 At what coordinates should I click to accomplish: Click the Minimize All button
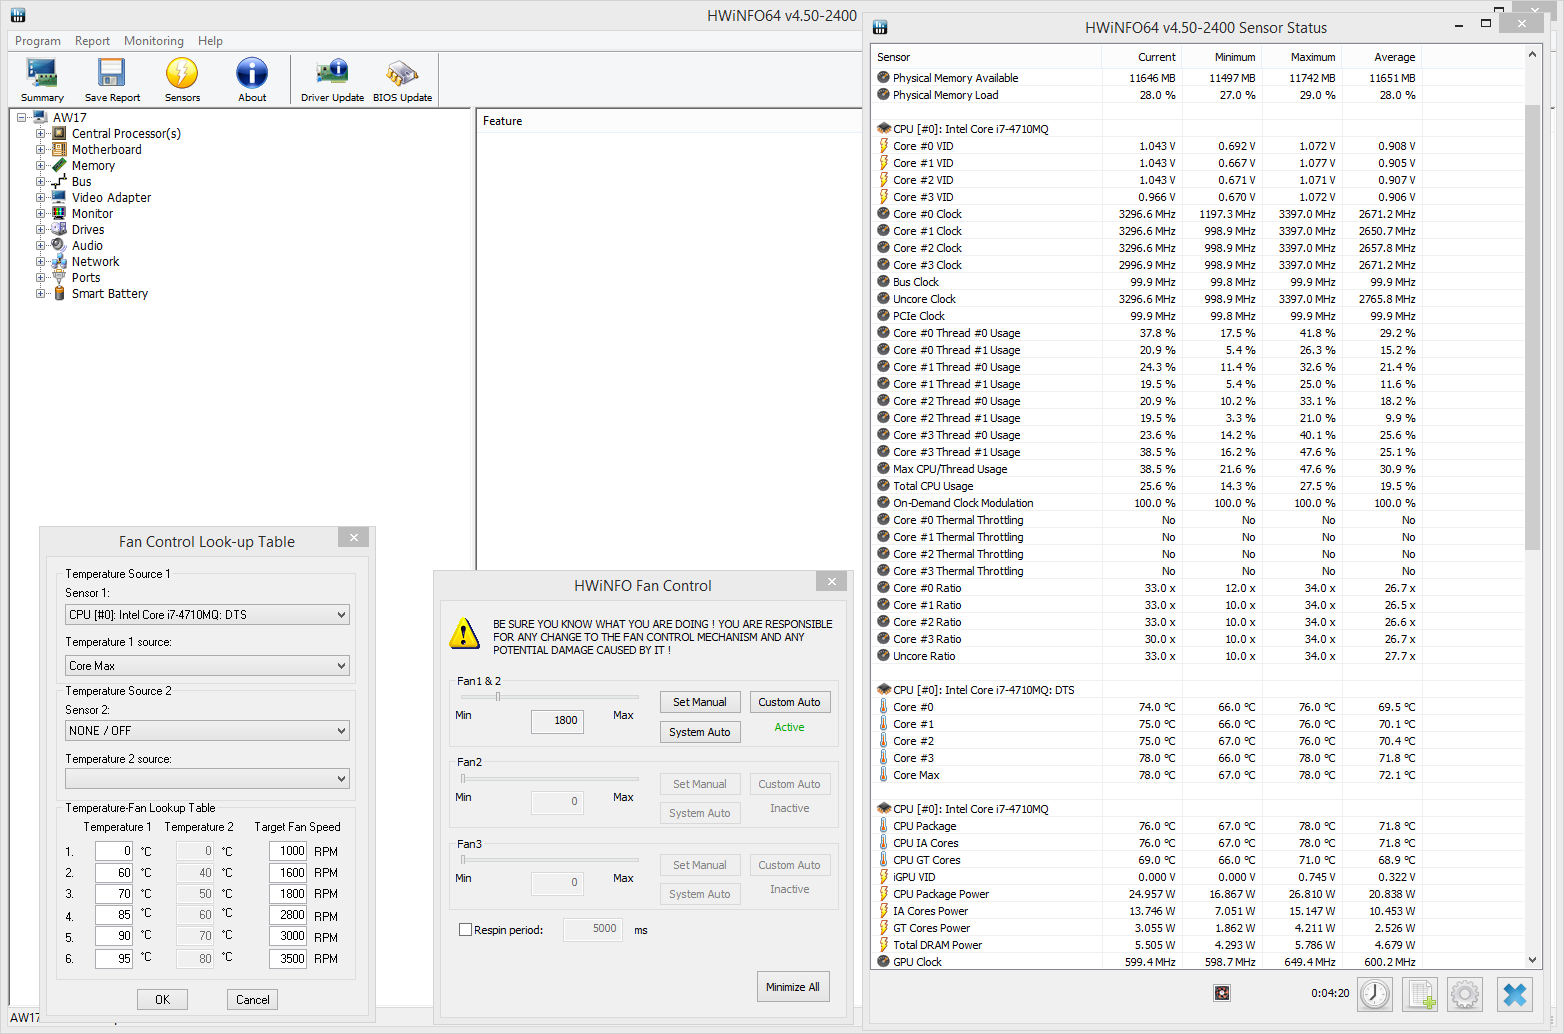(x=793, y=987)
